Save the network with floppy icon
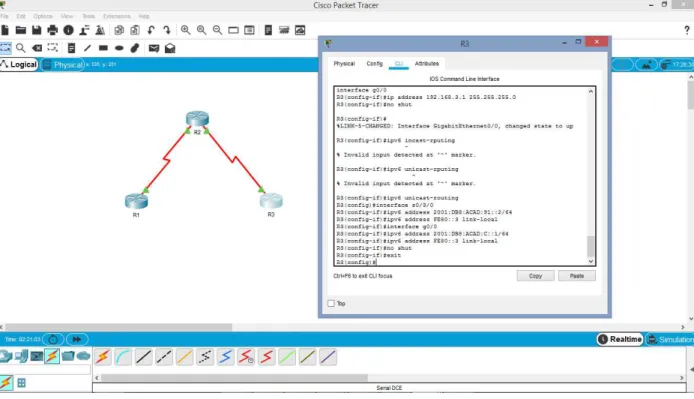The image size is (694, 399). 36,30
